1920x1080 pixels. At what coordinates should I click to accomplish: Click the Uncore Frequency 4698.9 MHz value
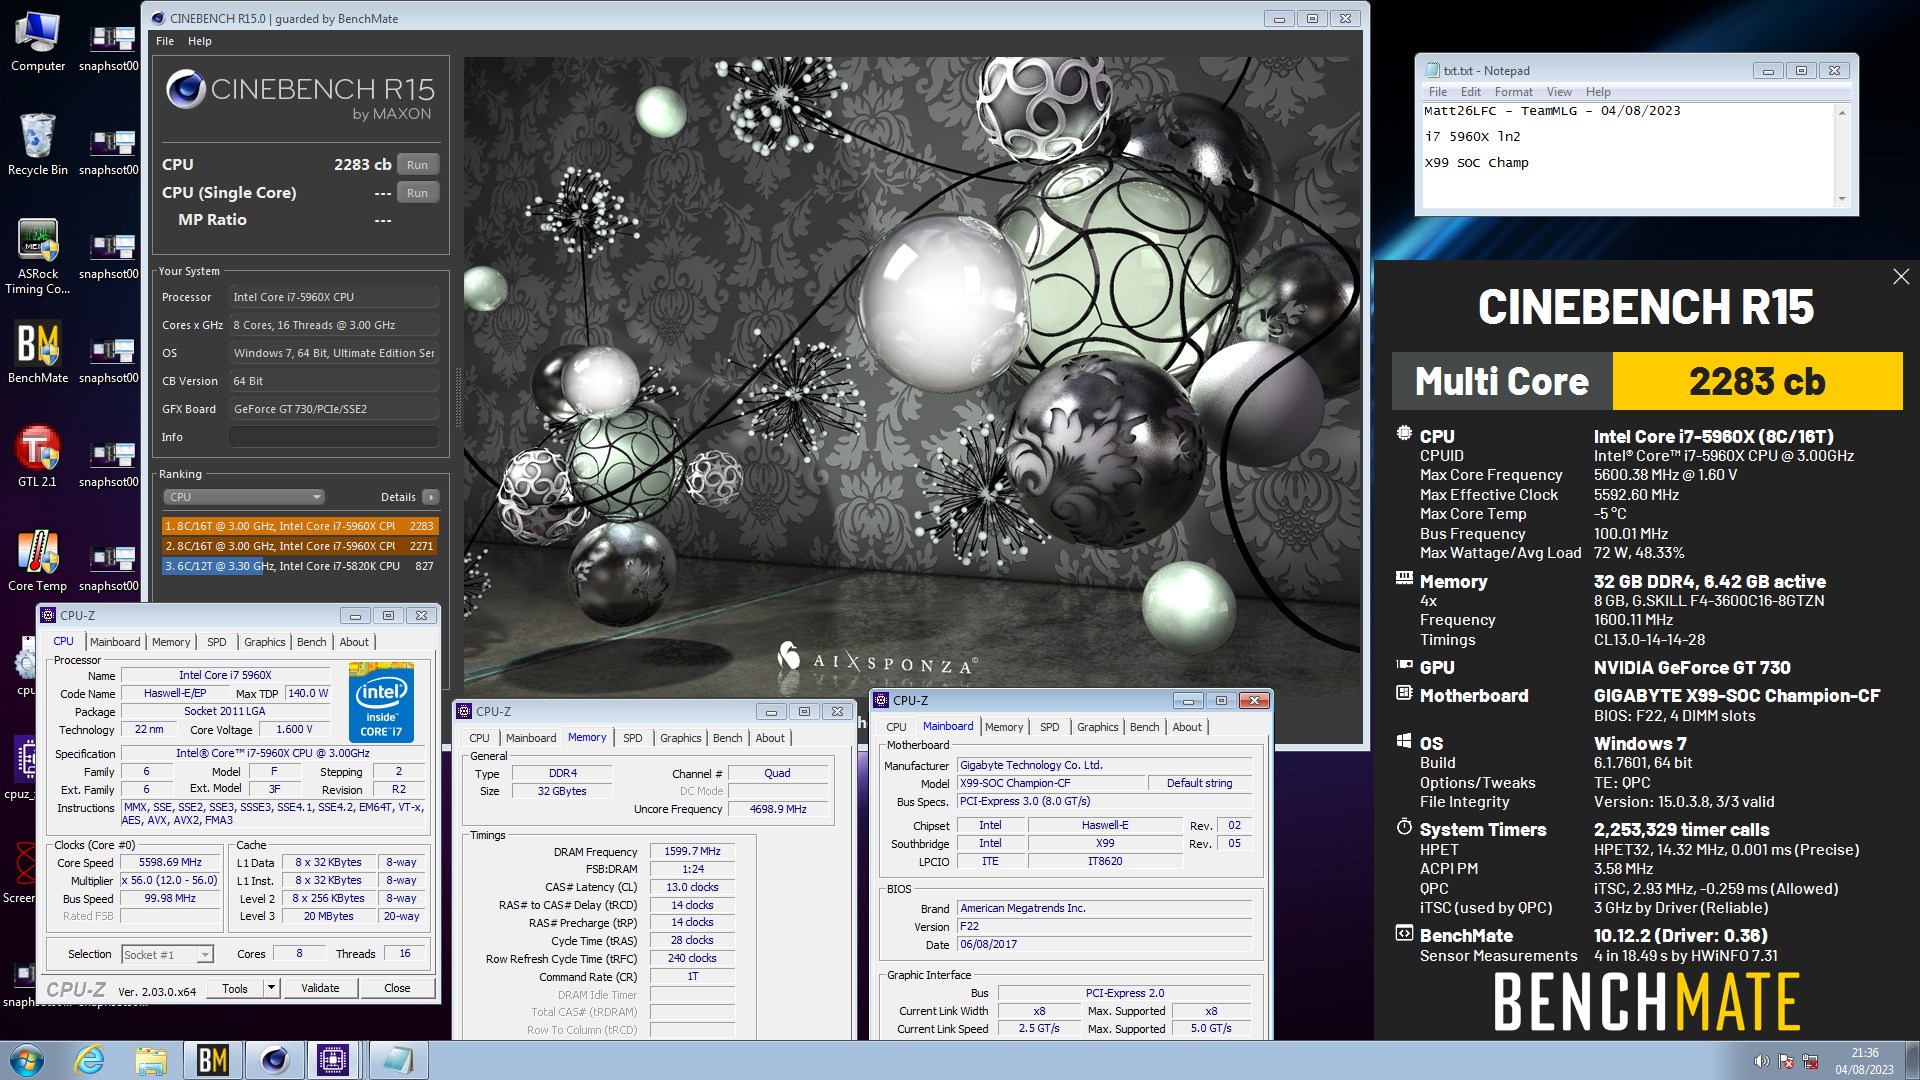(778, 809)
